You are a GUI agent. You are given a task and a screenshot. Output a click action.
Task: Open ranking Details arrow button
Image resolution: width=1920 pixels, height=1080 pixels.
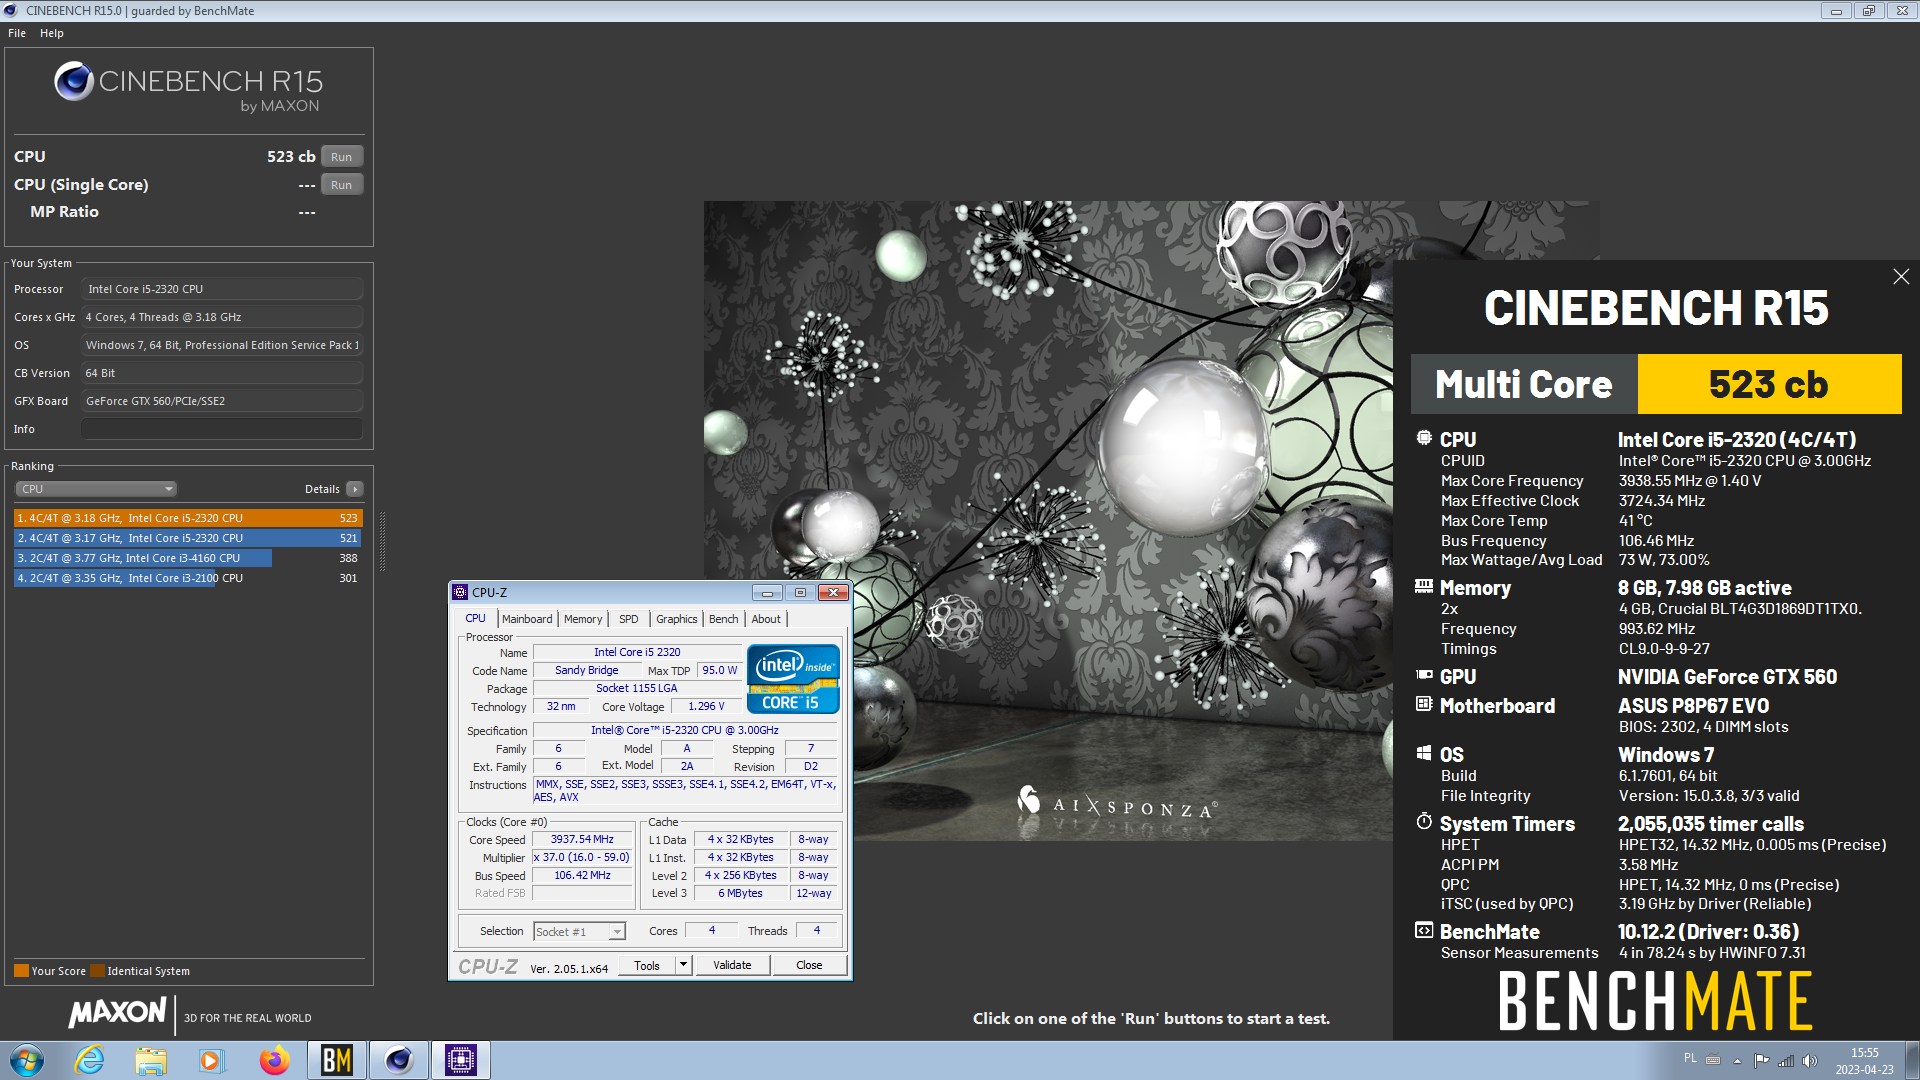coord(355,489)
